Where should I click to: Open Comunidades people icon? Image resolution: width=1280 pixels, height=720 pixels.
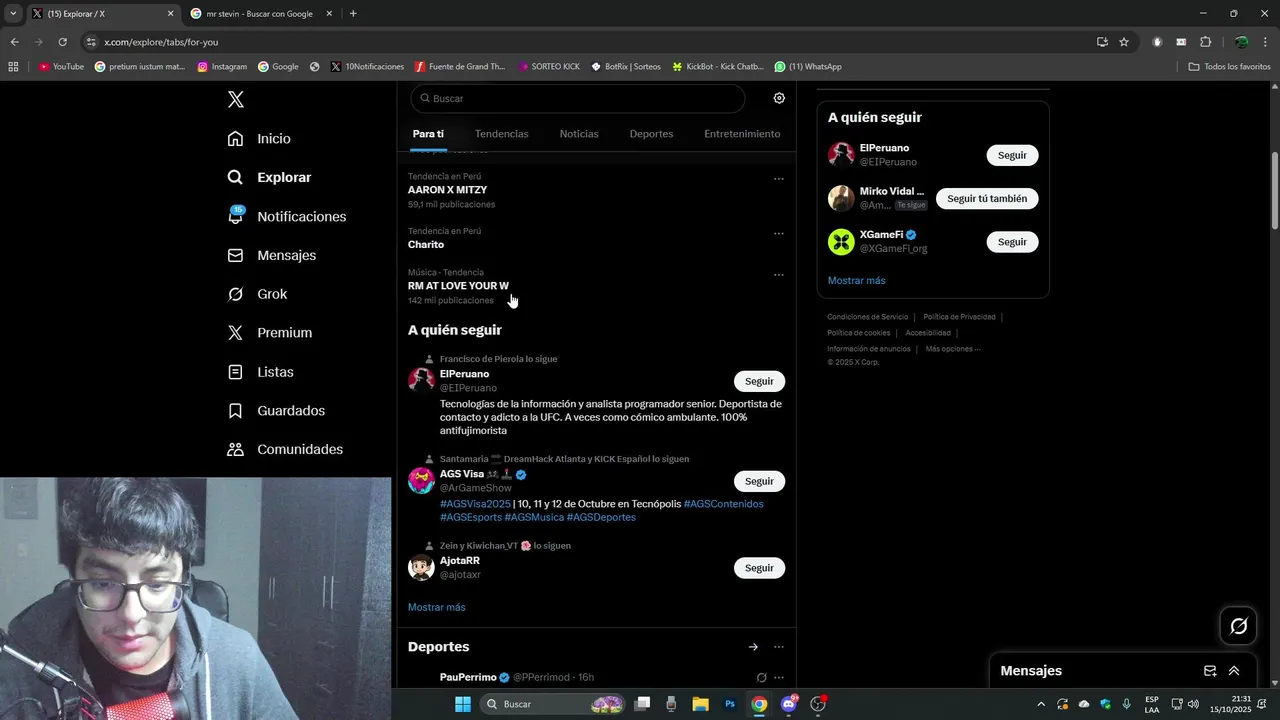235,450
